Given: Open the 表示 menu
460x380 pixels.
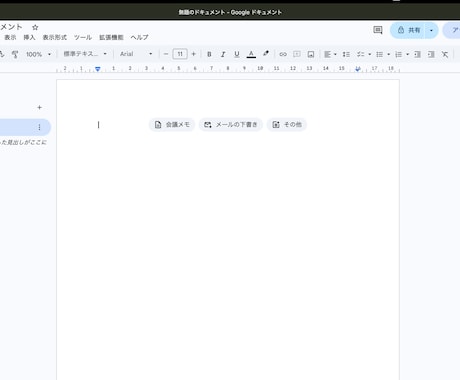Looking at the screenshot, I should coord(10,37).
